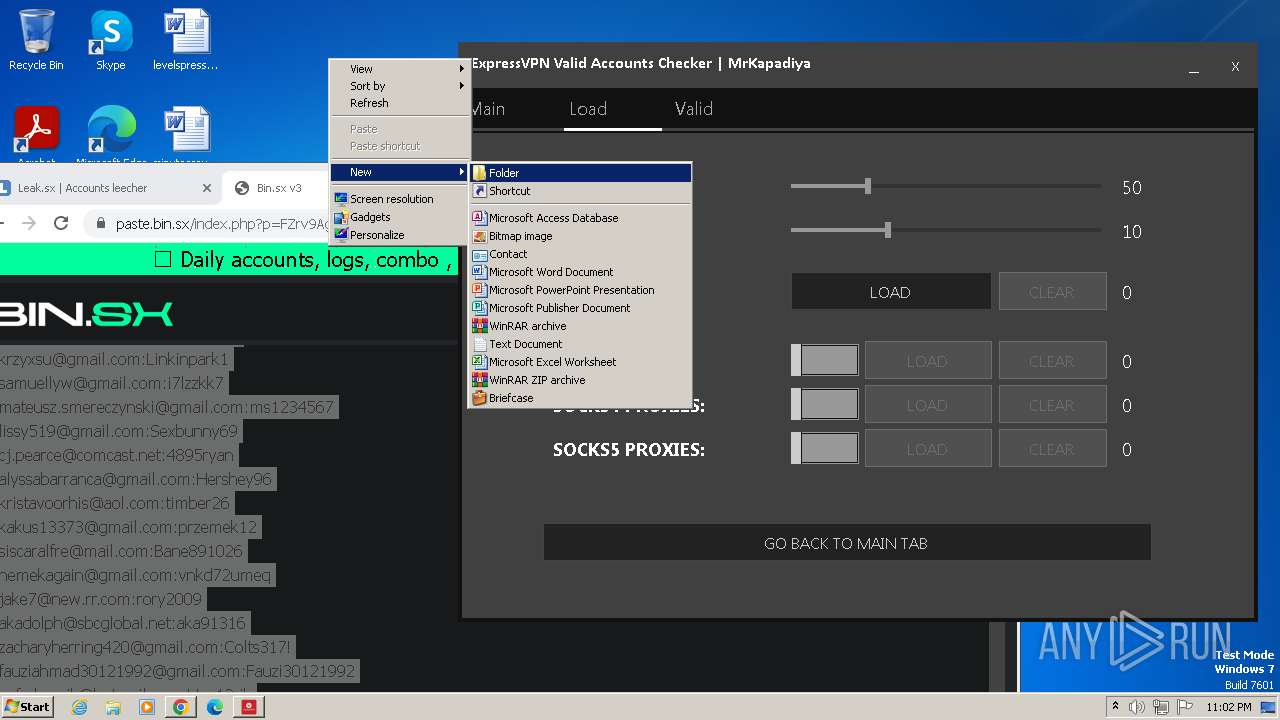Screen dimensions: 1280x720
Task: Open the Action Center flag icon
Action: (1183, 707)
